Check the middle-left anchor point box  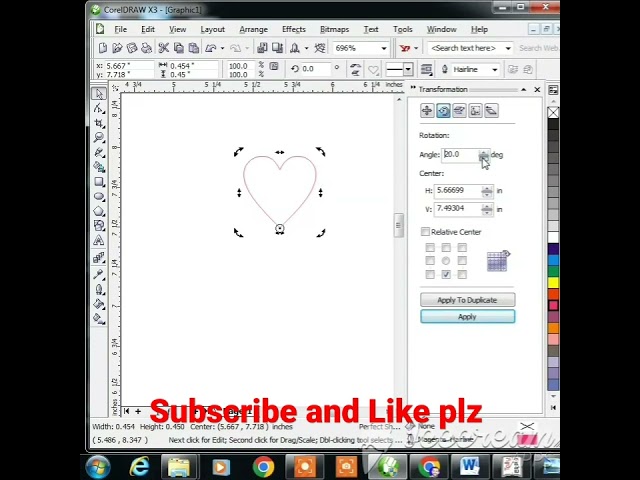tap(430, 260)
